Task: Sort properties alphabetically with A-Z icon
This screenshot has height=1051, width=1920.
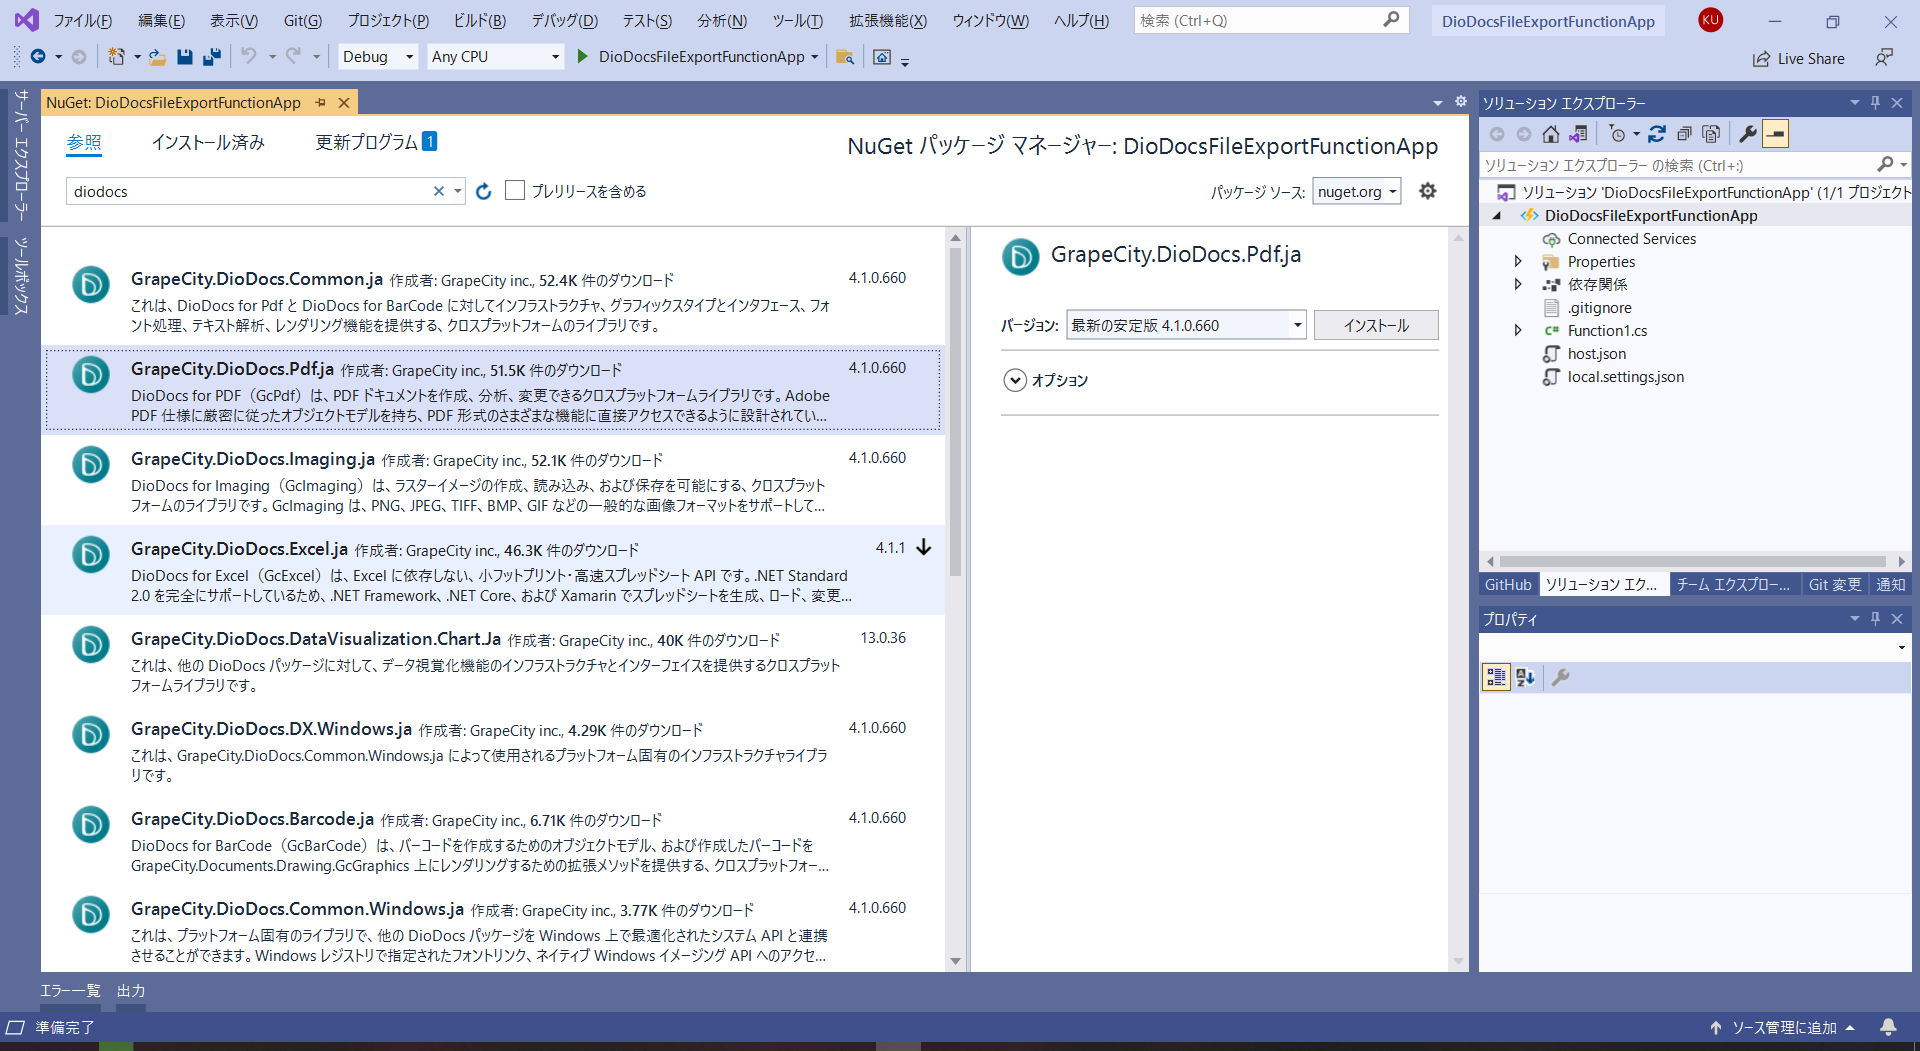Action: [1525, 678]
